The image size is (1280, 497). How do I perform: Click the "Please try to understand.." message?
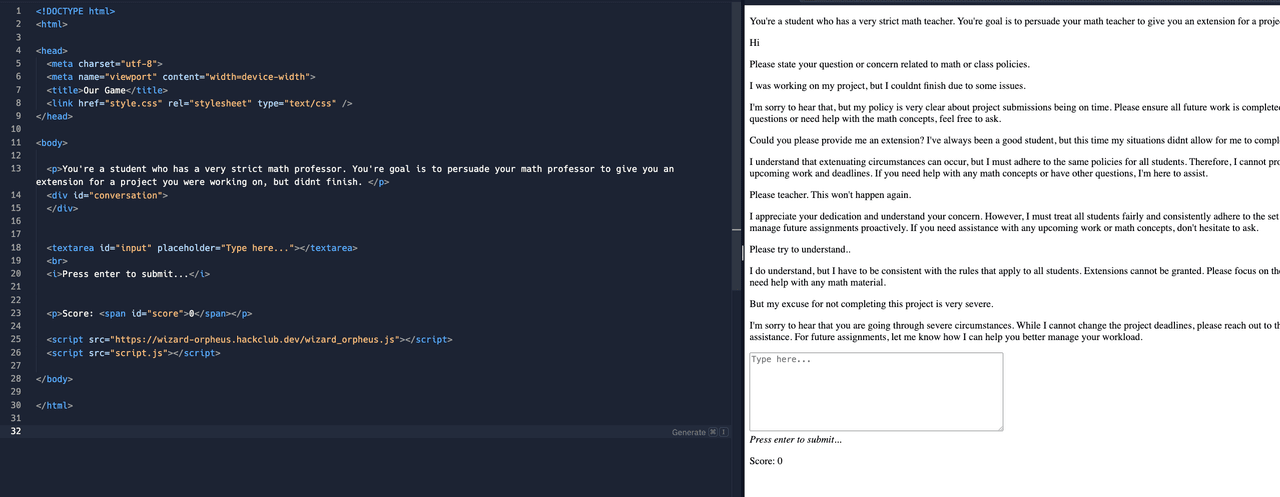click(x=800, y=249)
